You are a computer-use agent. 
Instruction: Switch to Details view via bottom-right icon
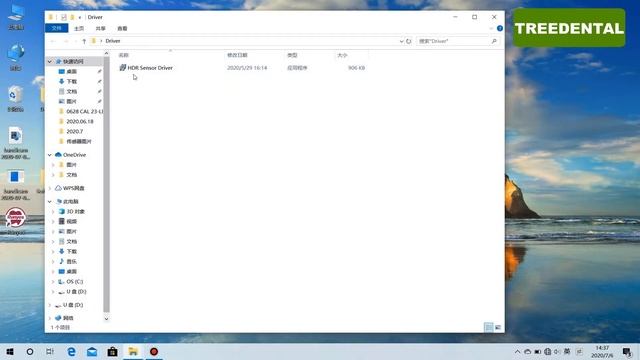pos(489,327)
